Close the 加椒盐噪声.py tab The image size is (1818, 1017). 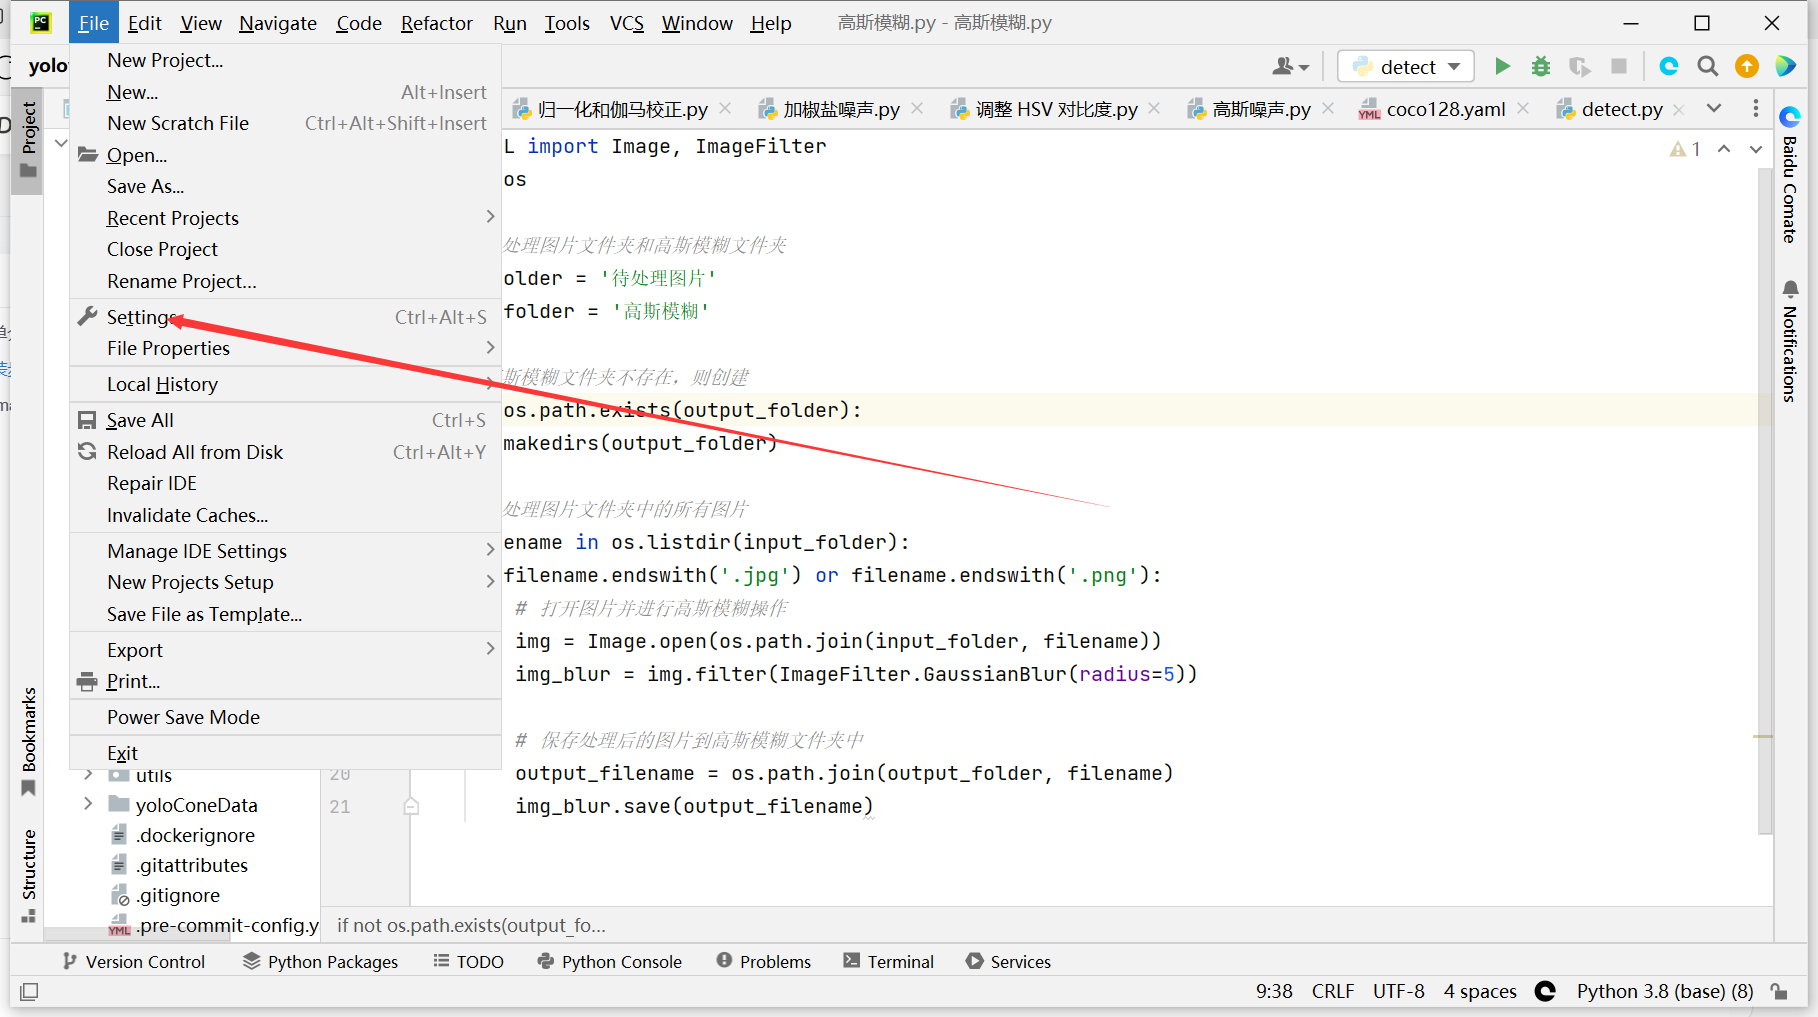pyautogui.click(x=917, y=108)
